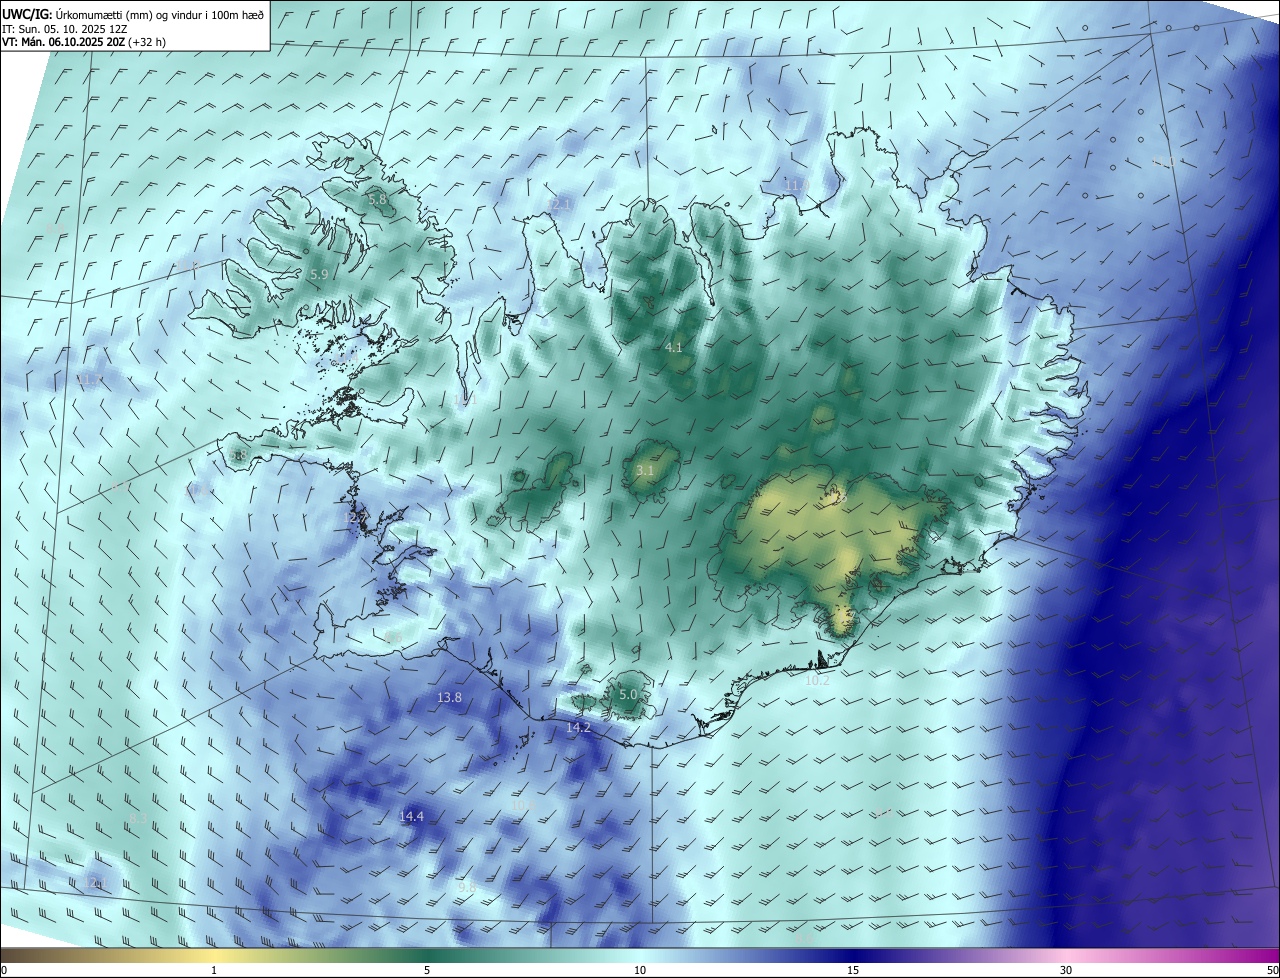Click the 14.4 value over the ocean

pos(411,816)
